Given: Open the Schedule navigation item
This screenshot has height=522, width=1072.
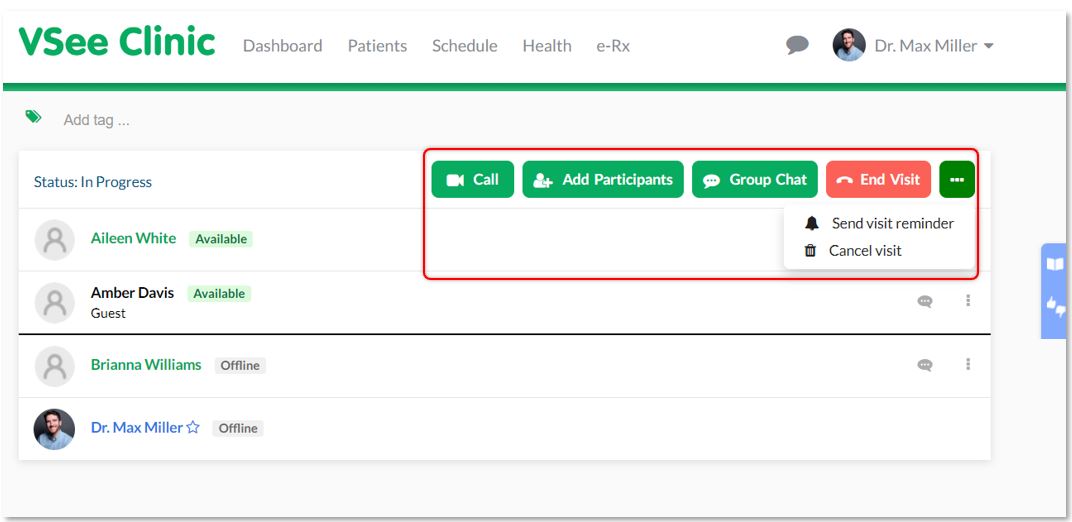Looking at the screenshot, I should pos(465,46).
